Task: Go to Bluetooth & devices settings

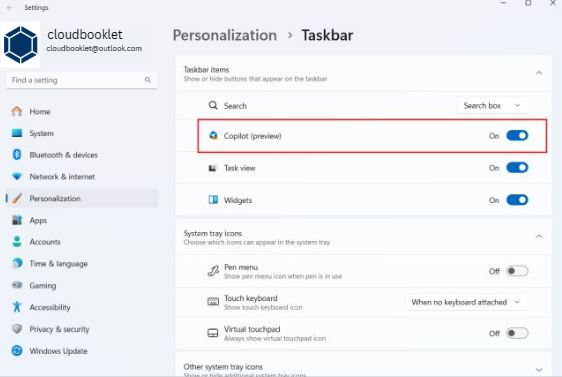Action: pos(82,155)
